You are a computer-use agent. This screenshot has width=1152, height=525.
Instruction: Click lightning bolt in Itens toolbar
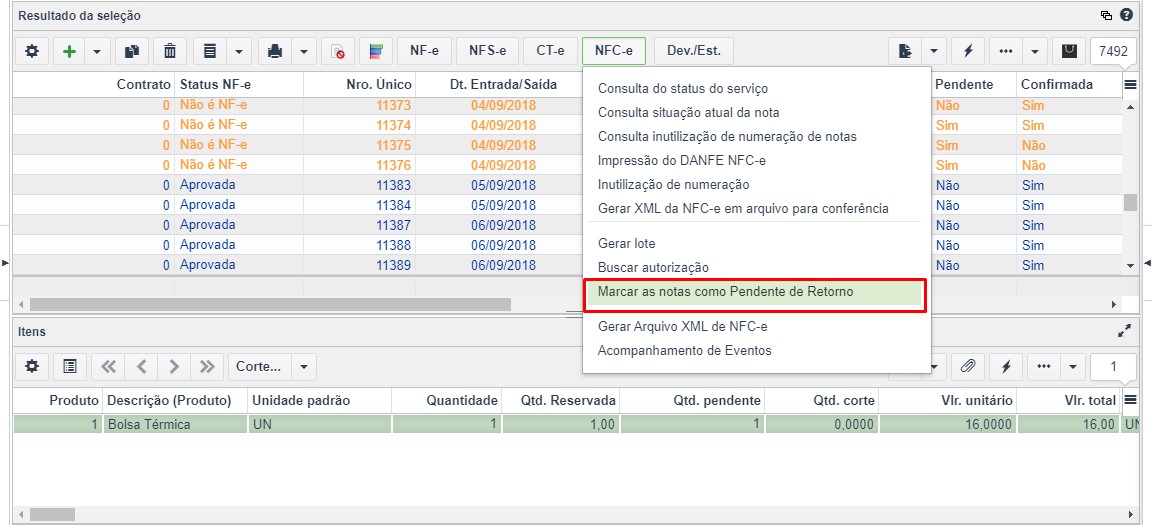click(1006, 366)
